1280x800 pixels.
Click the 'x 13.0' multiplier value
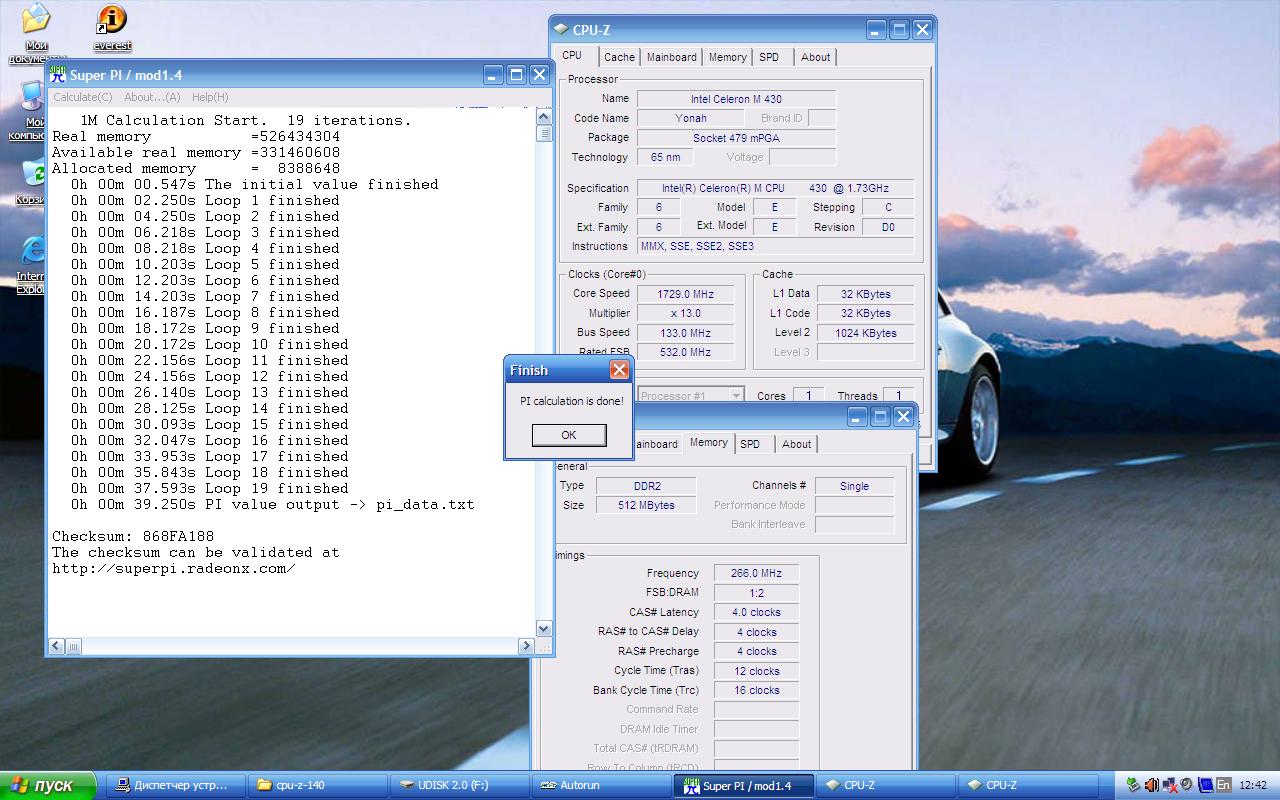(685, 313)
